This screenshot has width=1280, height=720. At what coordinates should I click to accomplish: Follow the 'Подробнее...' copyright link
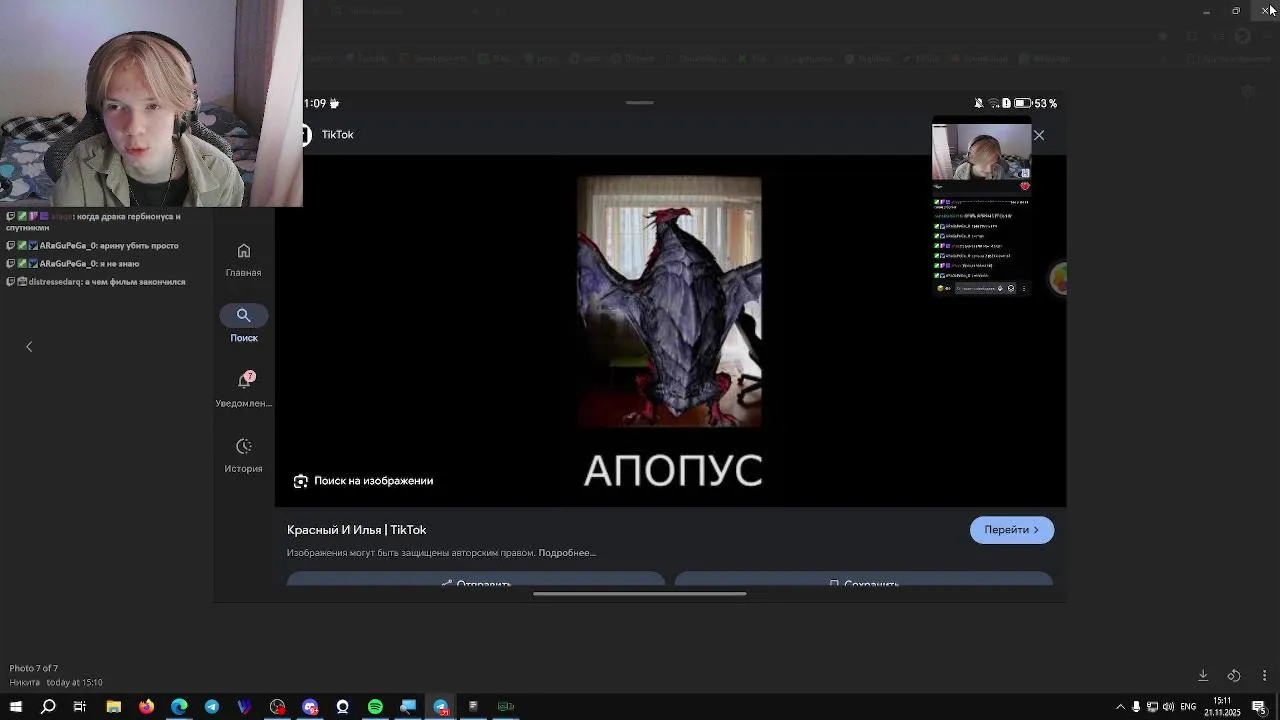tap(567, 553)
